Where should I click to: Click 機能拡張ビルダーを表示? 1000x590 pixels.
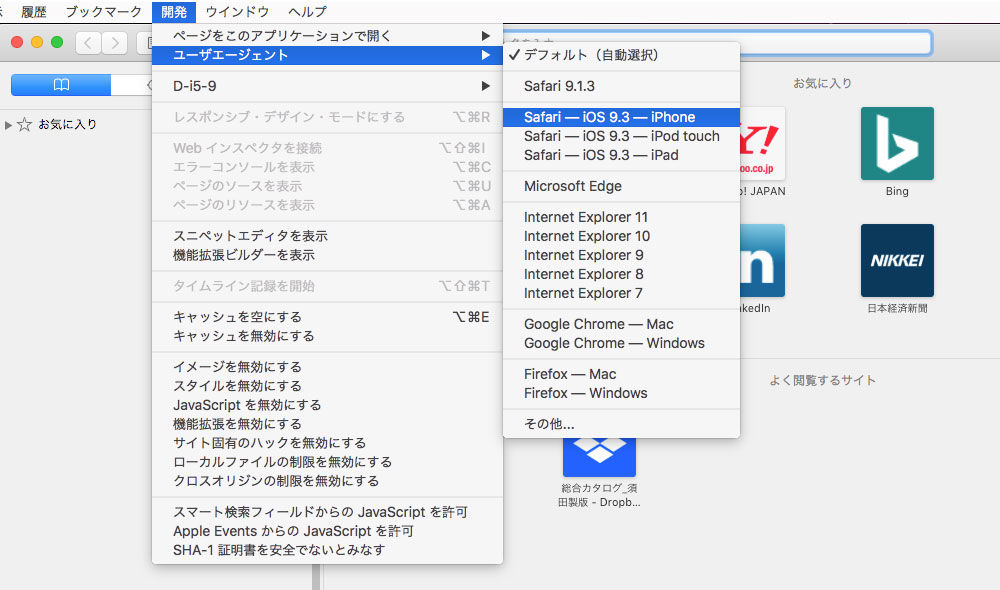327,255
